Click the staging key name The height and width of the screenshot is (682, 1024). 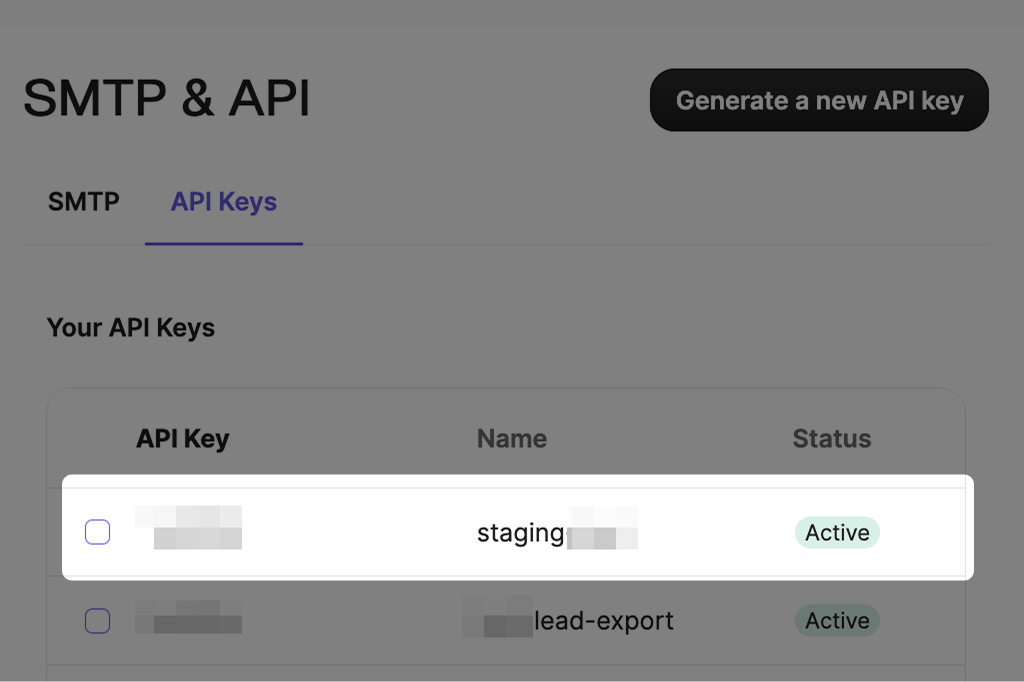[521, 533]
